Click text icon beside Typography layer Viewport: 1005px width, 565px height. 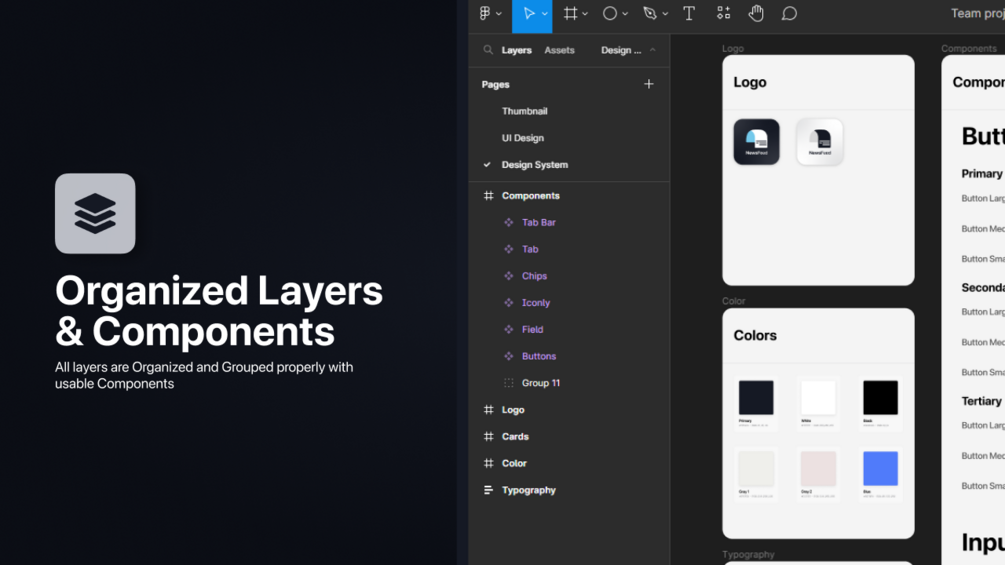click(488, 490)
